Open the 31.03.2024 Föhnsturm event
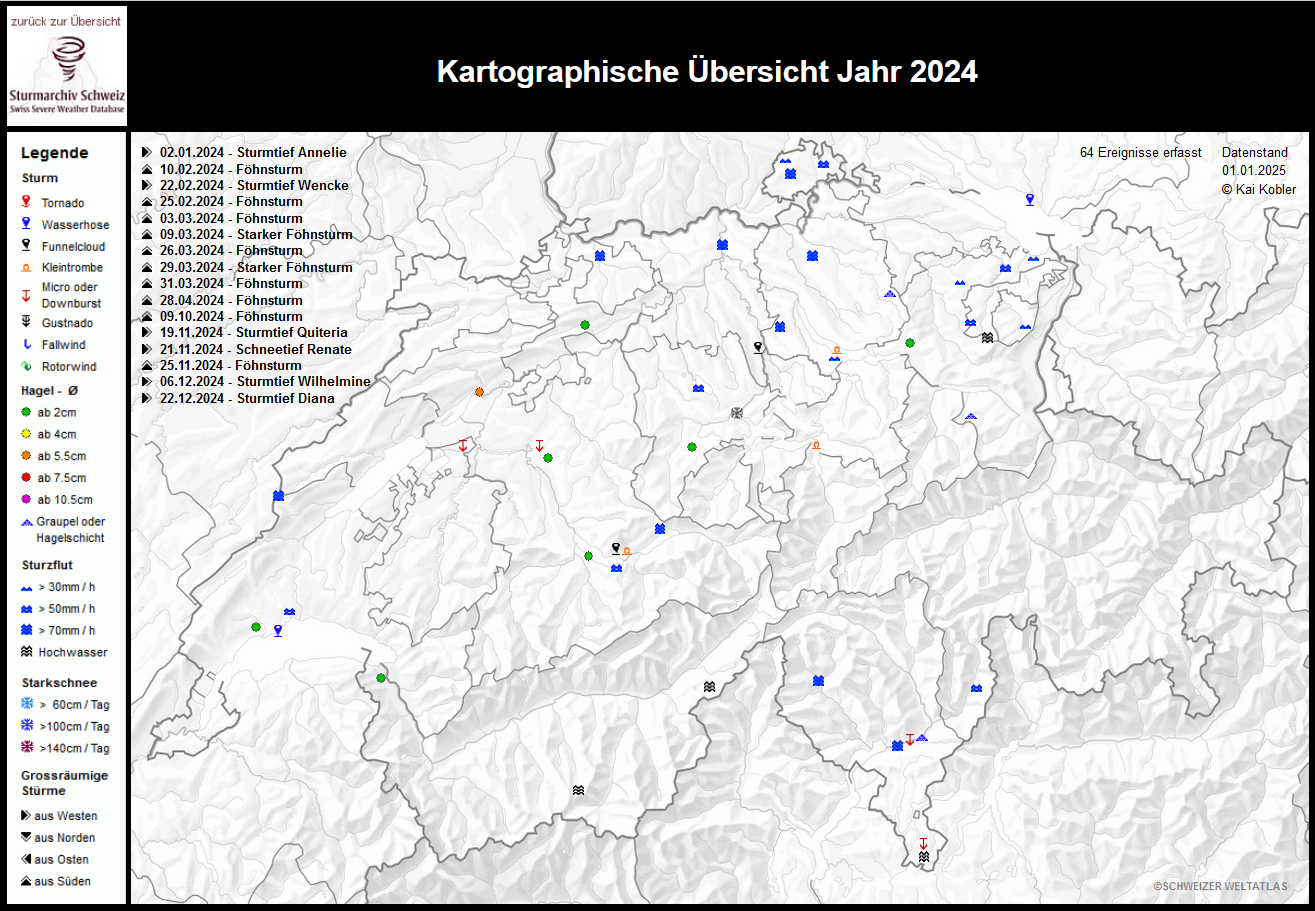 coord(231,283)
